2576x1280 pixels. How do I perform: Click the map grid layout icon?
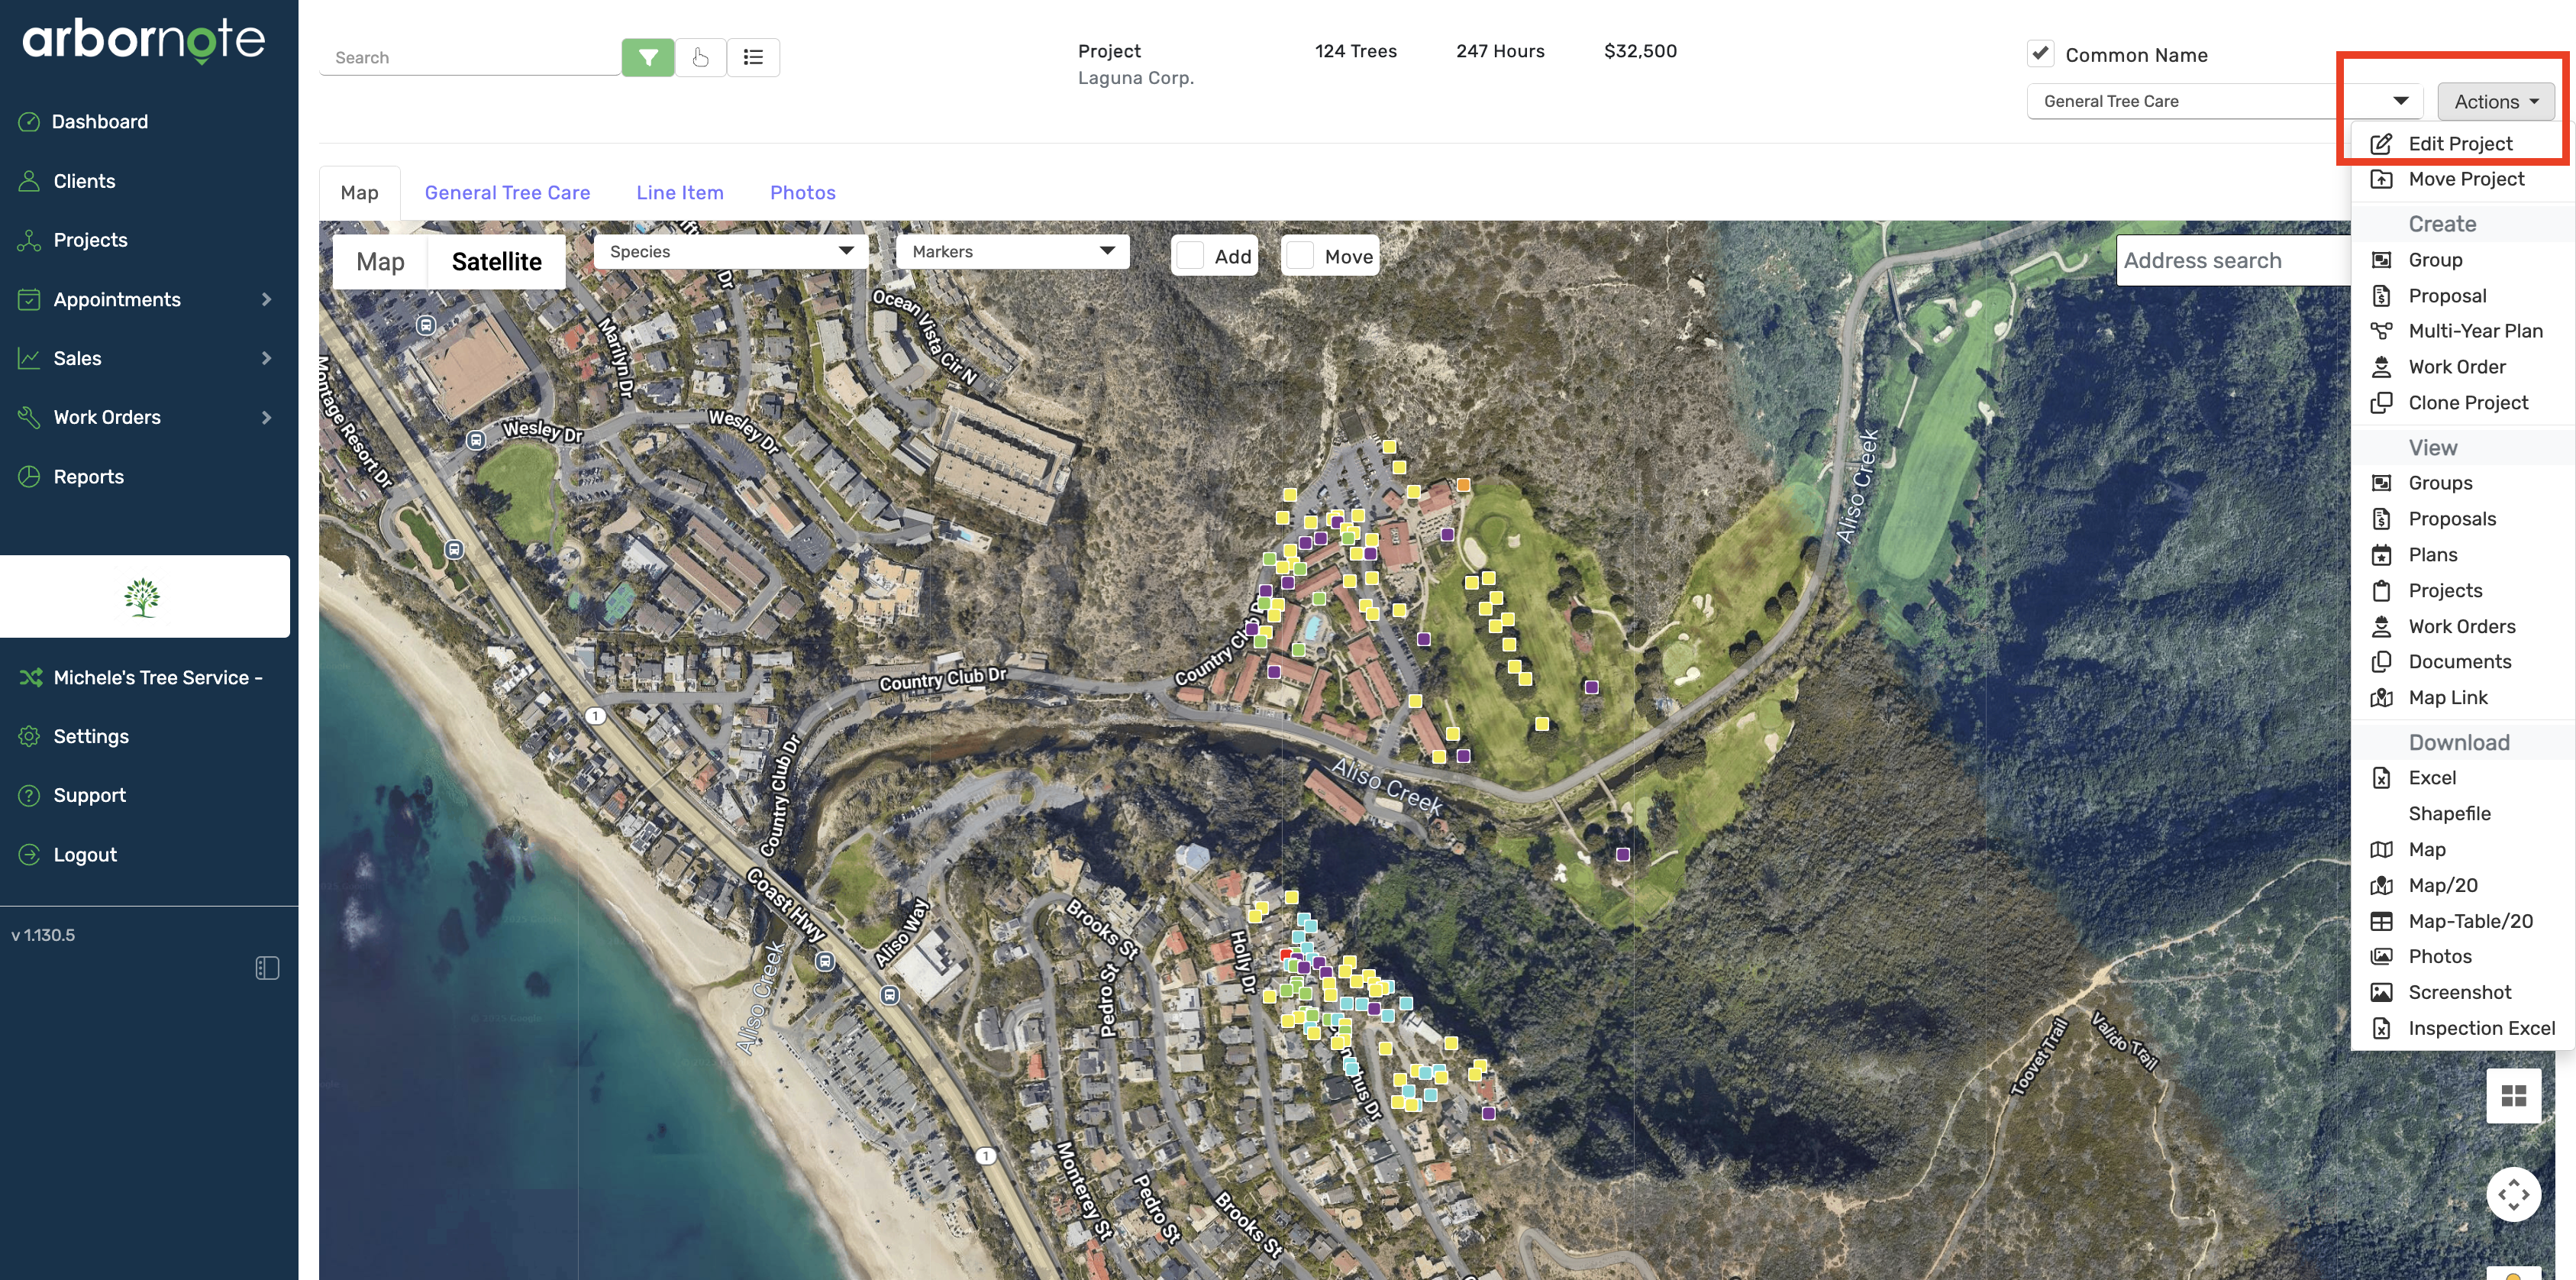pos(2513,1096)
